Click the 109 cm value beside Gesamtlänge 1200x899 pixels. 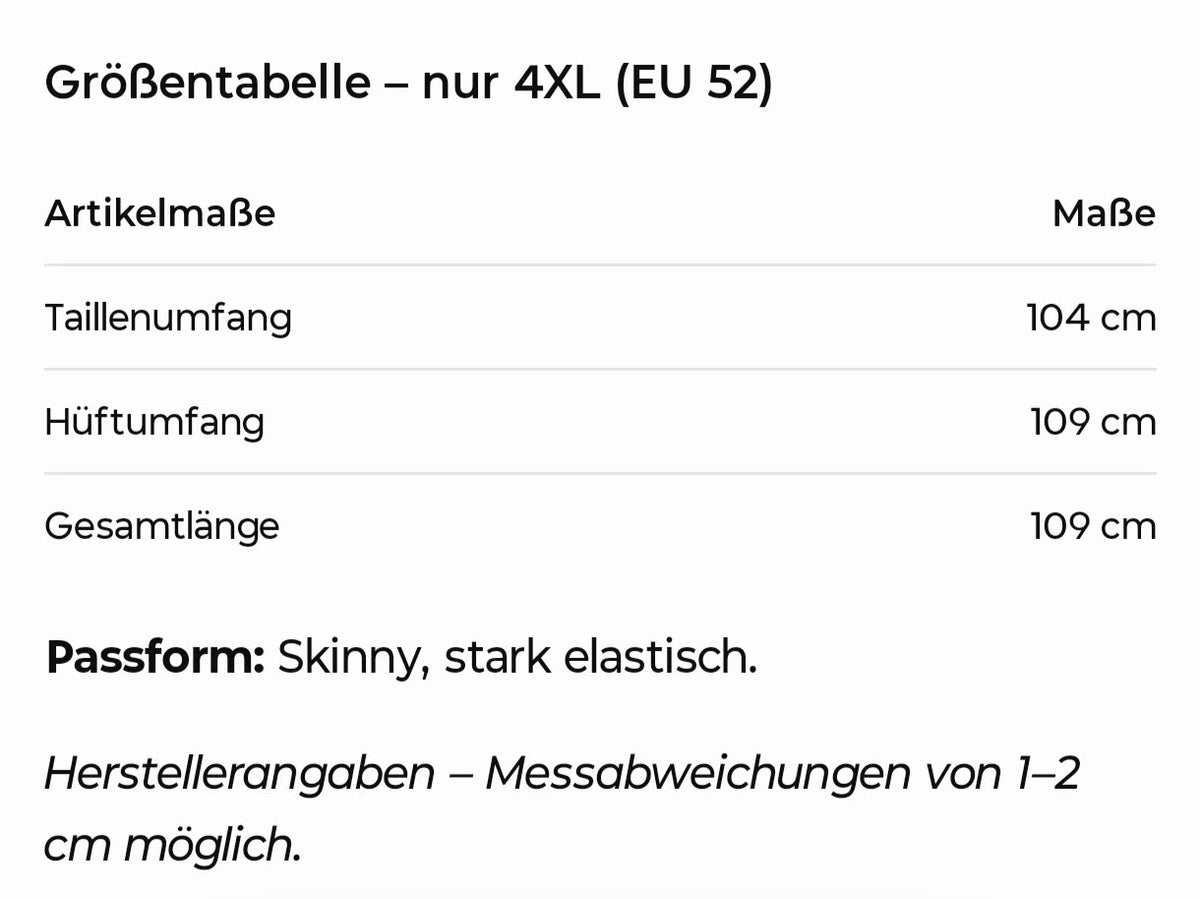pyautogui.click(x=1093, y=526)
